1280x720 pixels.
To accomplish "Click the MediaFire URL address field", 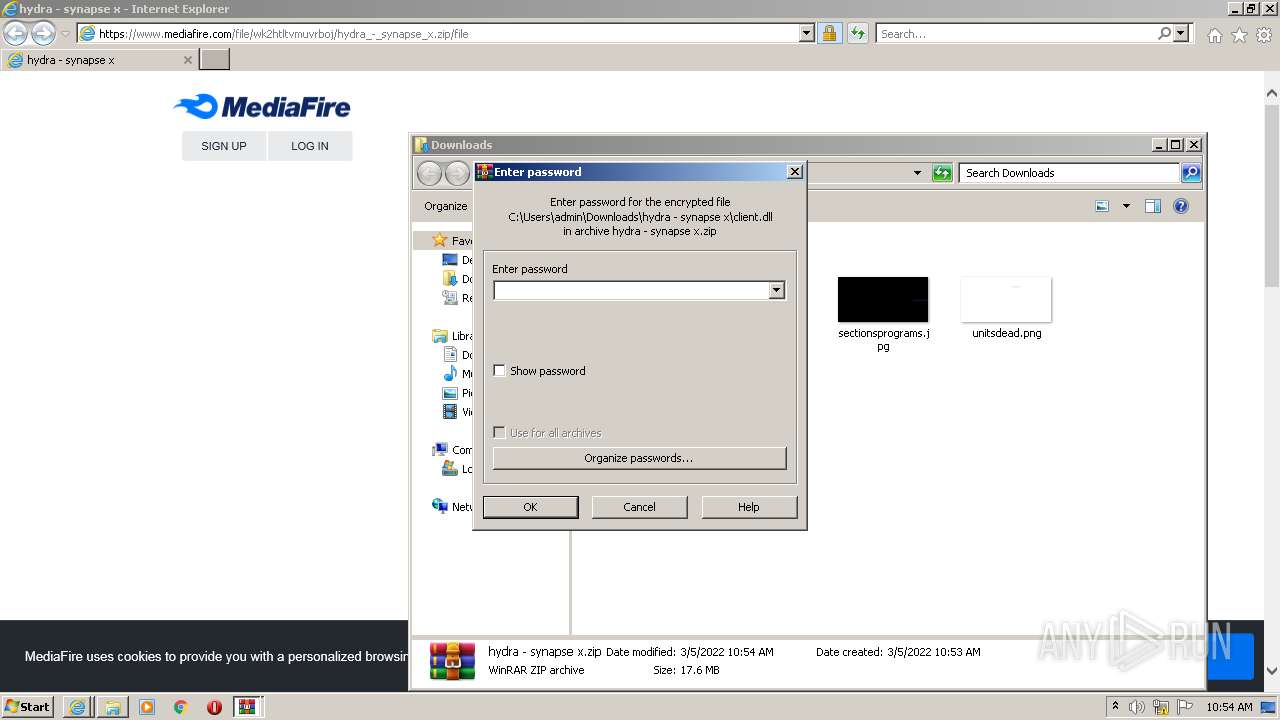I will [x=448, y=33].
